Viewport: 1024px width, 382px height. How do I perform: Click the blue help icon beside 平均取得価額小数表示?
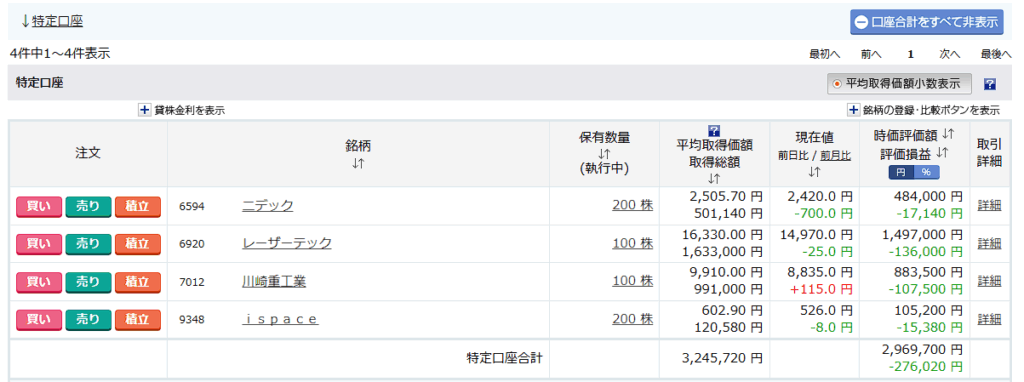989,84
